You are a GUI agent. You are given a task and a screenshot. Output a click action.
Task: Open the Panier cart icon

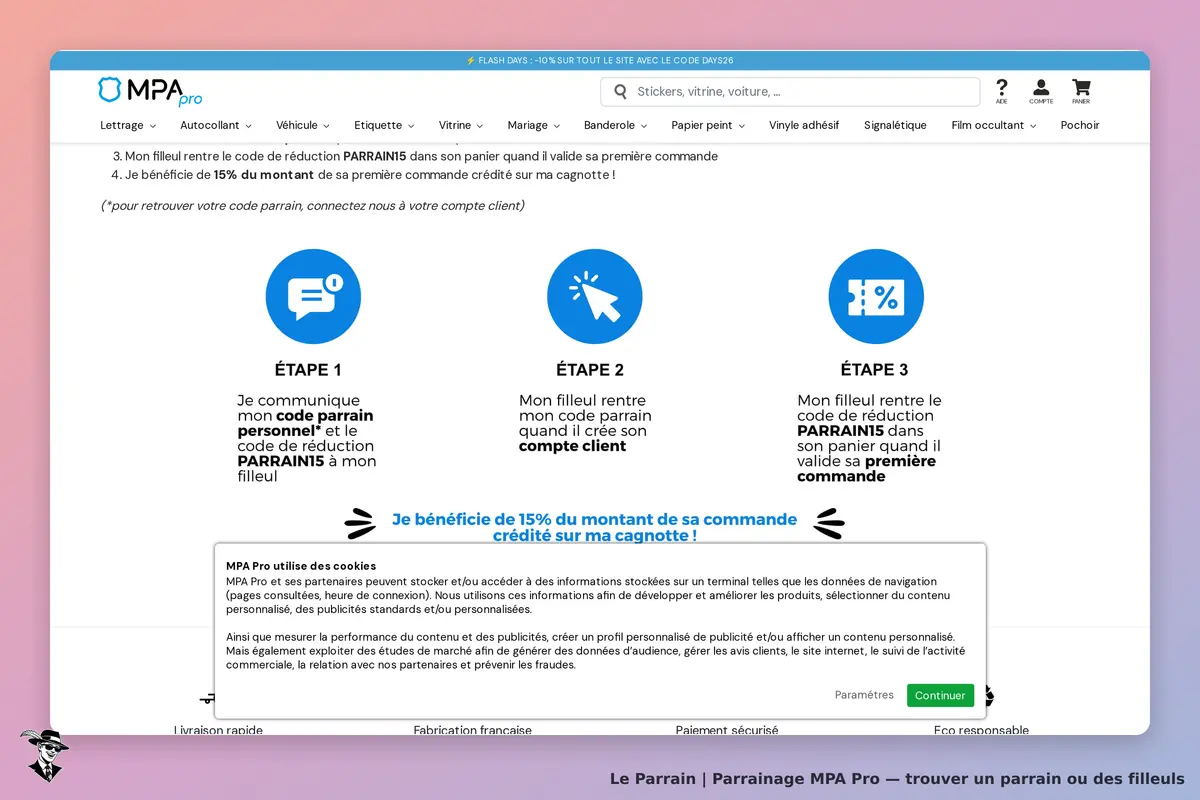point(1081,91)
